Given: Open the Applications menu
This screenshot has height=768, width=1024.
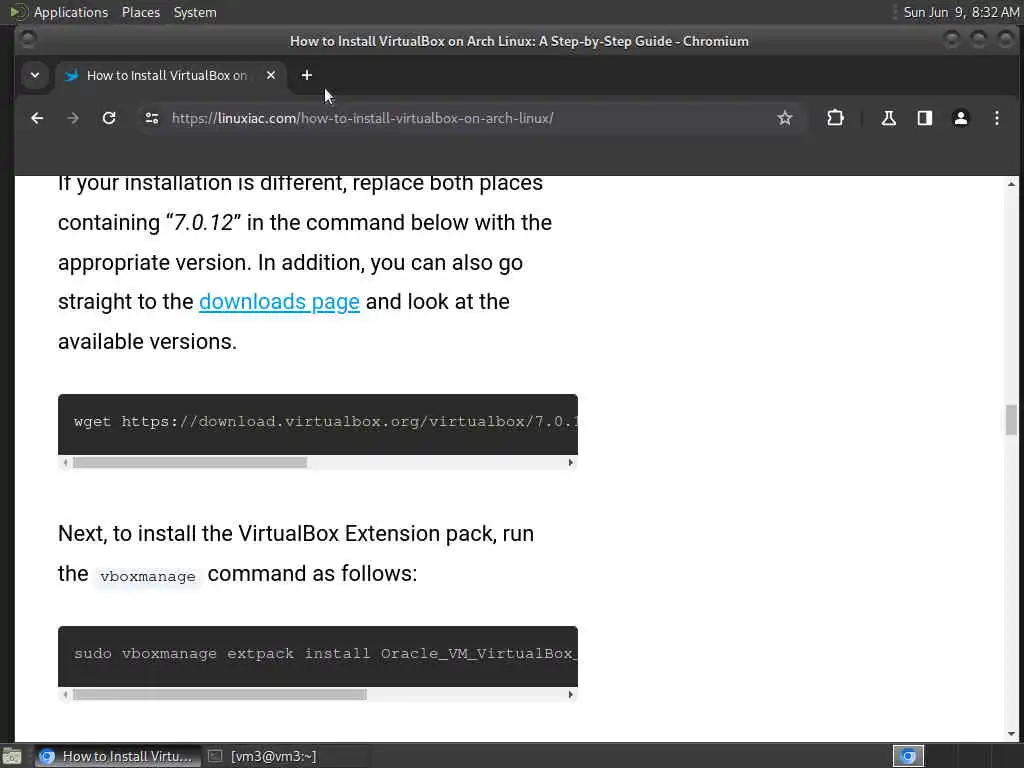Looking at the screenshot, I should click(59, 12).
